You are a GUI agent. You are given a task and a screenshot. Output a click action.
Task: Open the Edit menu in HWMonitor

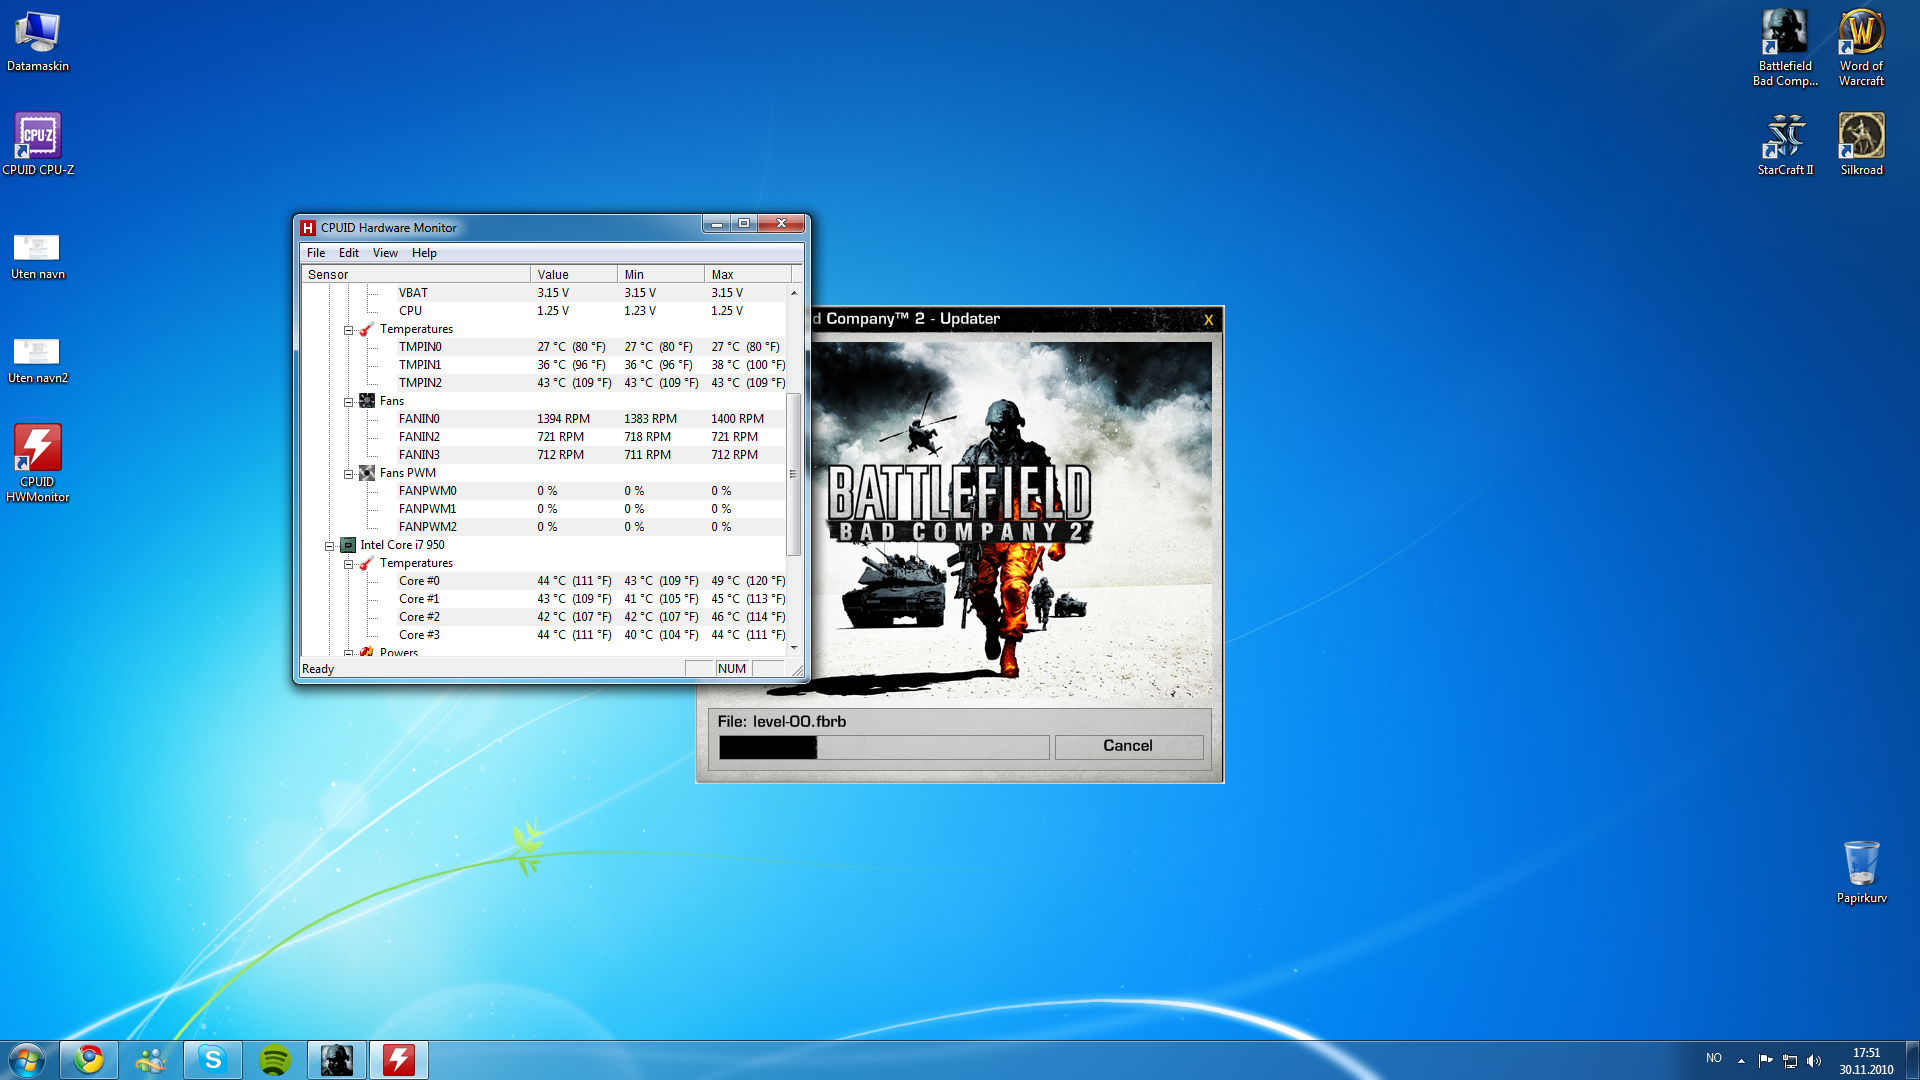pyautogui.click(x=348, y=253)
